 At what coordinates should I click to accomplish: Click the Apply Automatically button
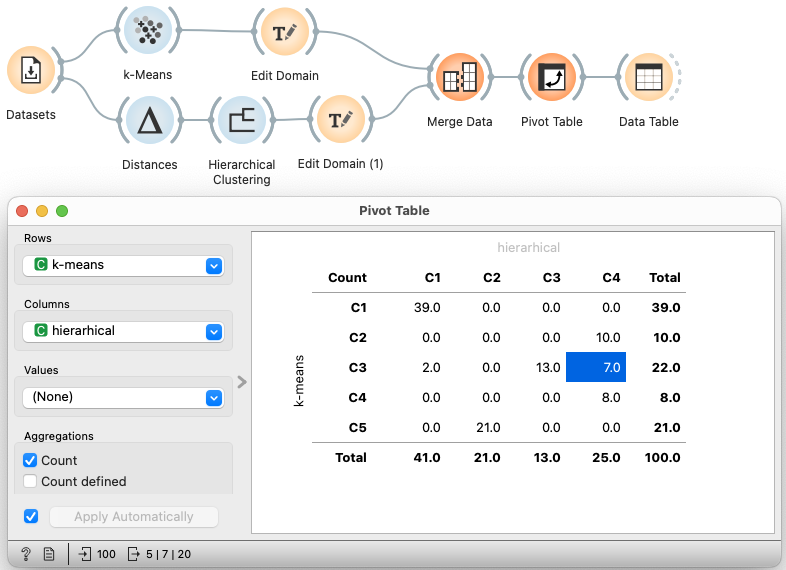coord(134,517)
